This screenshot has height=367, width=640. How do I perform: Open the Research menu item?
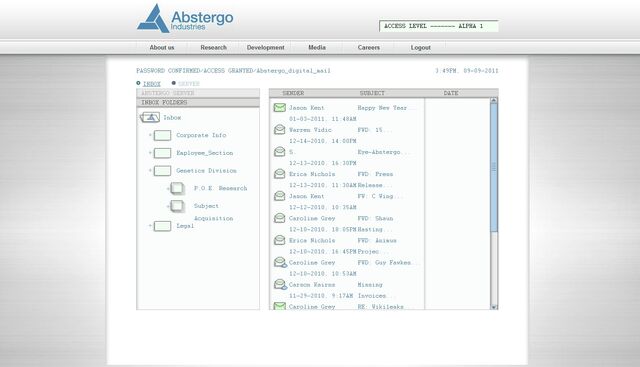pos(213,47)
